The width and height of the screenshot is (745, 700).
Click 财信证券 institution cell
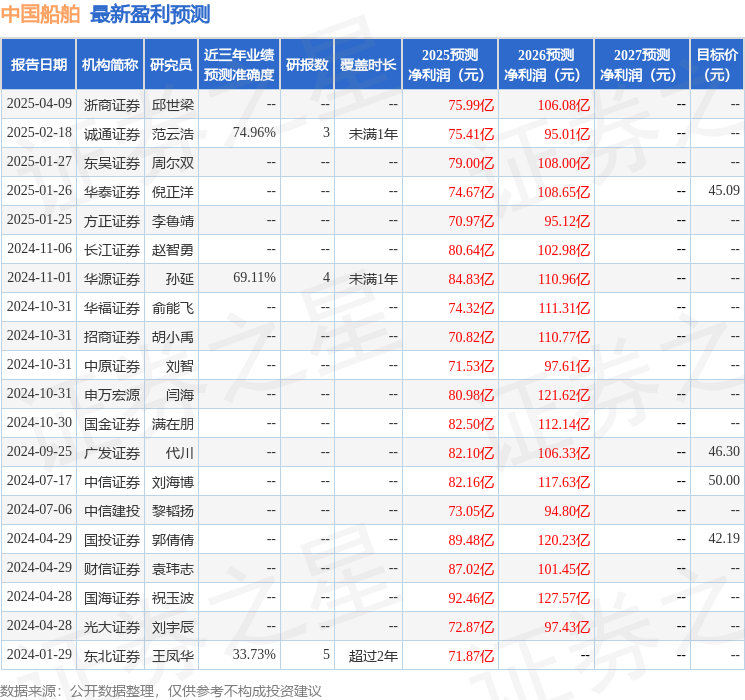(x=112, y=569)
